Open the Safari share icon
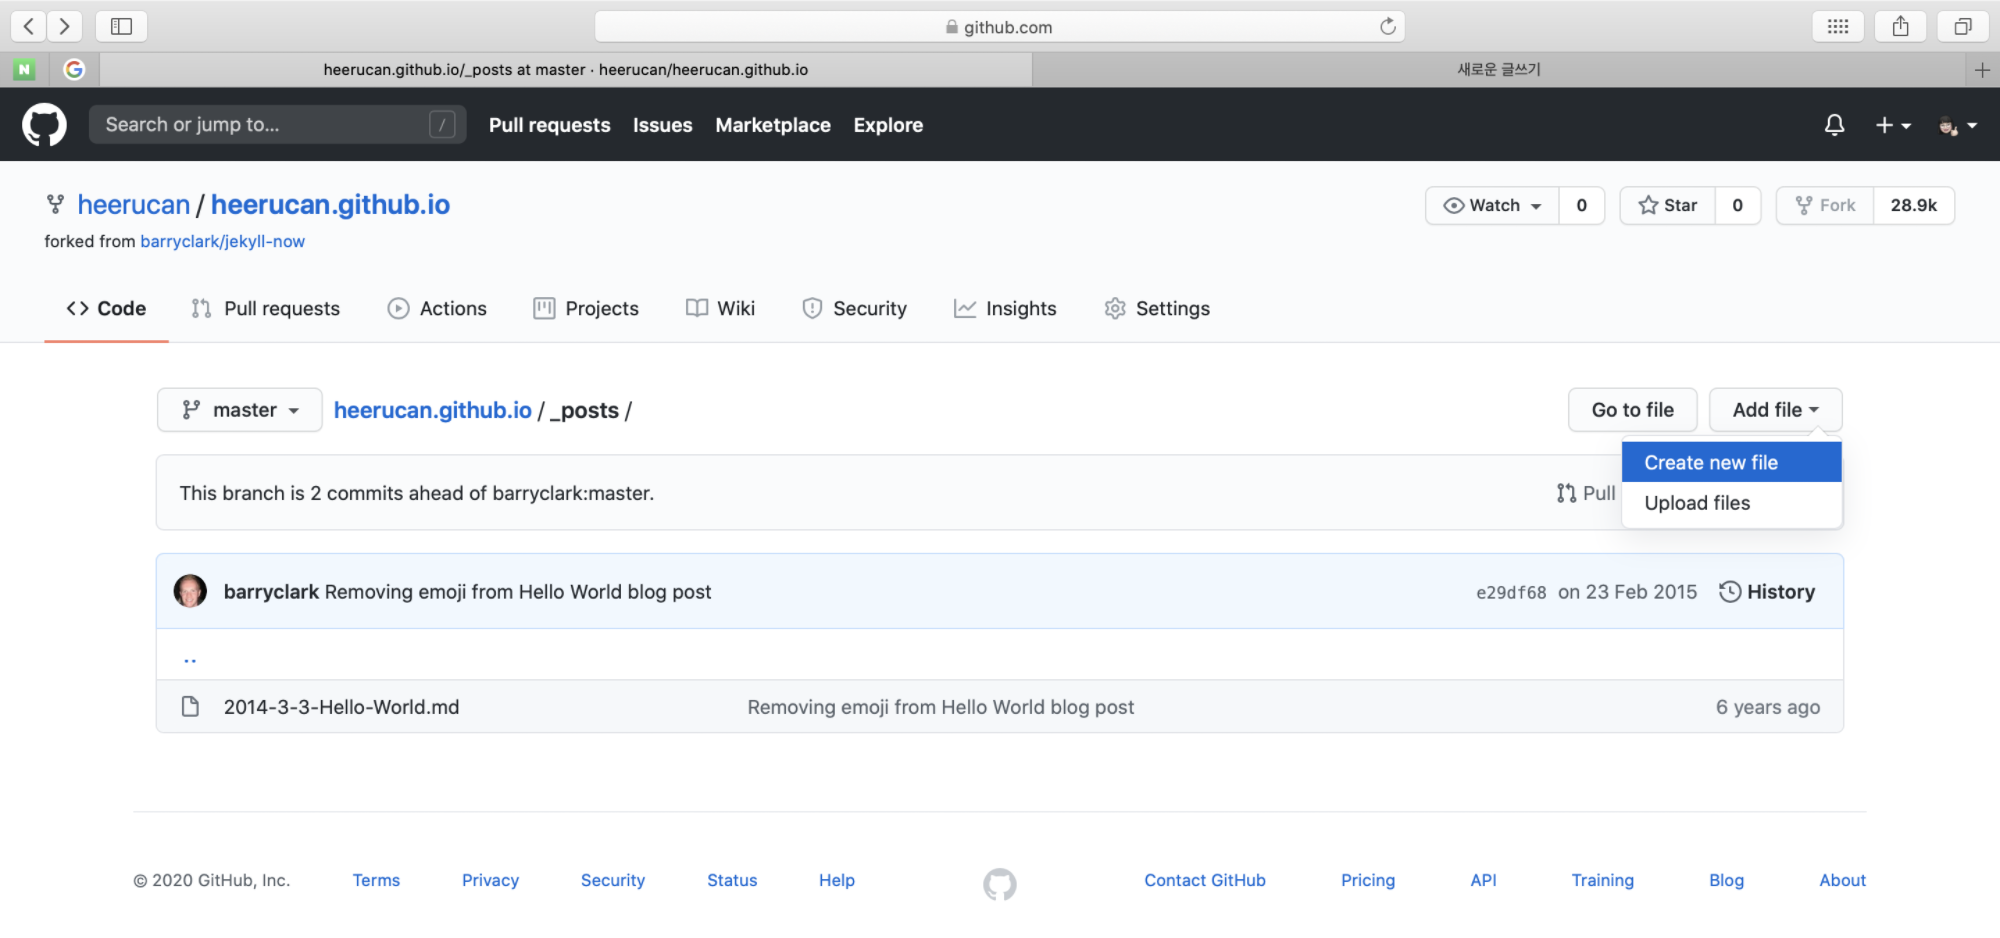The image size is (2000, 938). (1900, 26)
